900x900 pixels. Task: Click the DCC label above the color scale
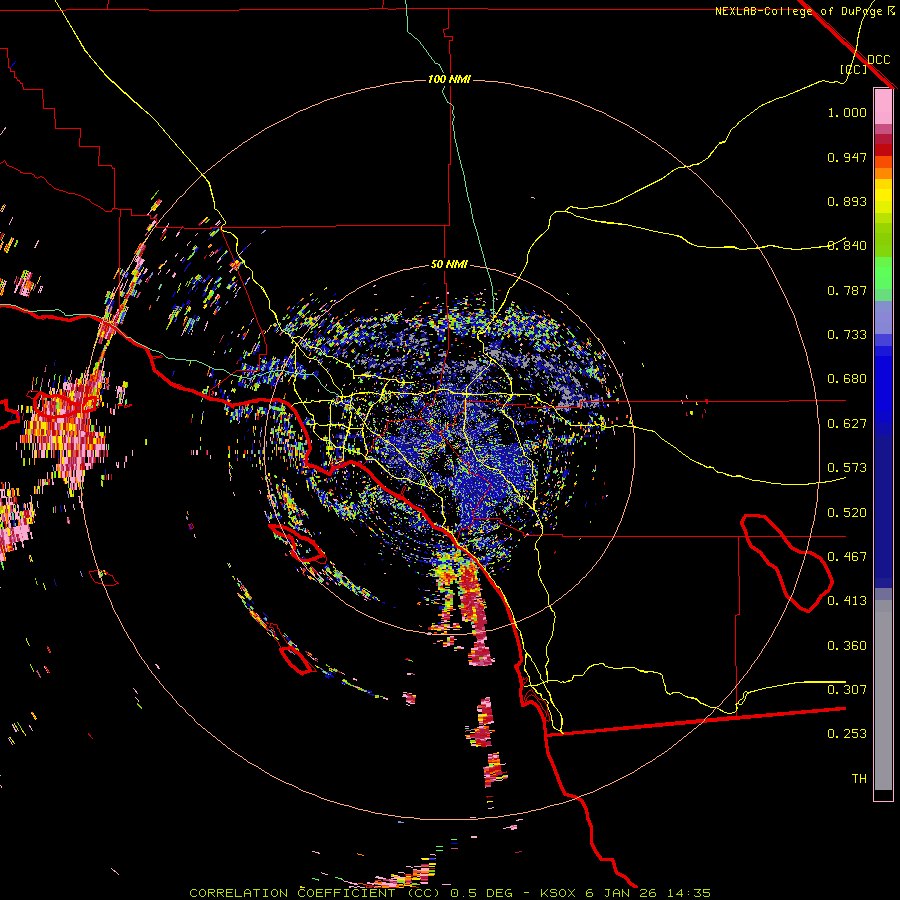tap(878, 60)
